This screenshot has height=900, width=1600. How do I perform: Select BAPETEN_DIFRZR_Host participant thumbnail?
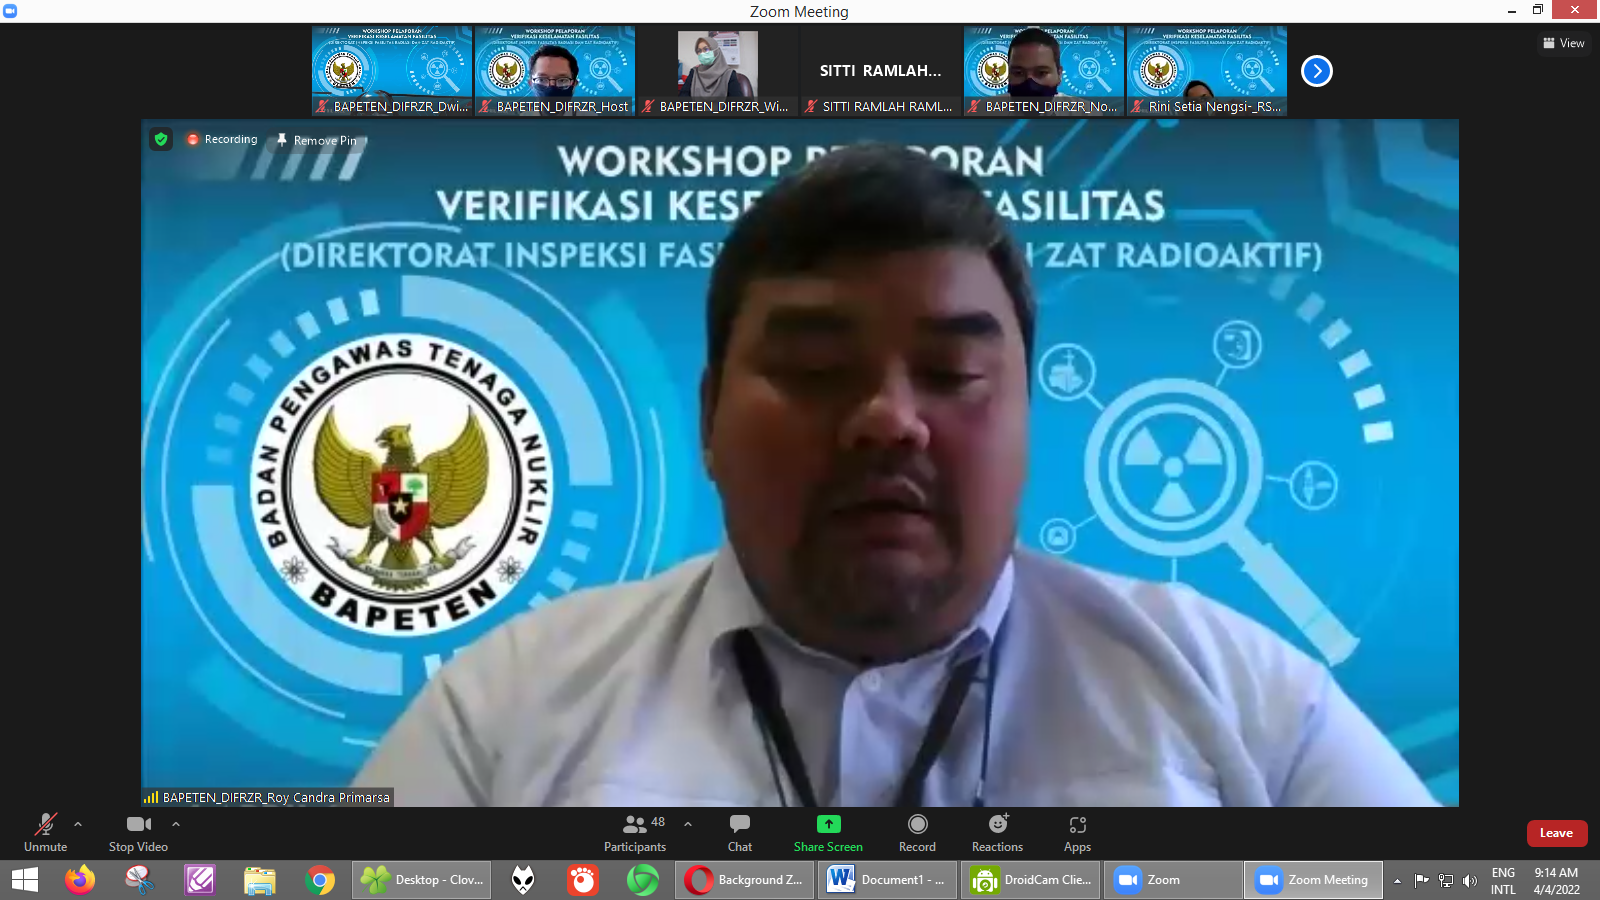554,71
